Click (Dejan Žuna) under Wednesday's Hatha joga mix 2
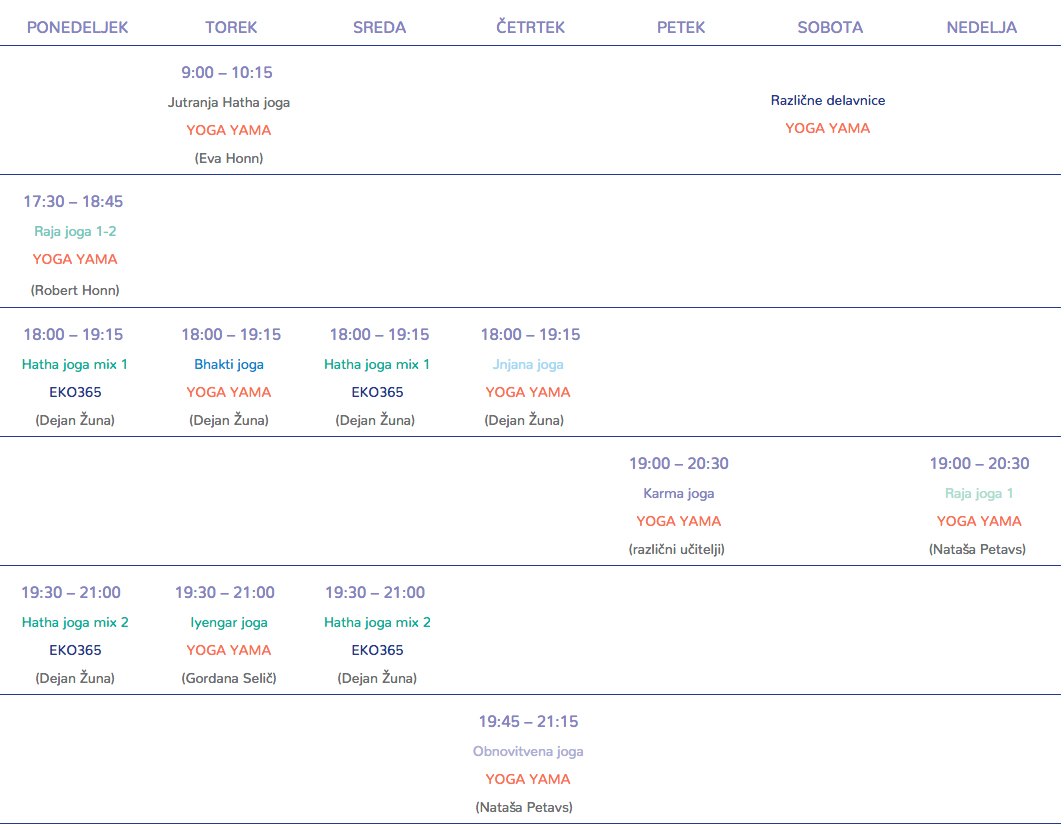 (x=377, y=678)
